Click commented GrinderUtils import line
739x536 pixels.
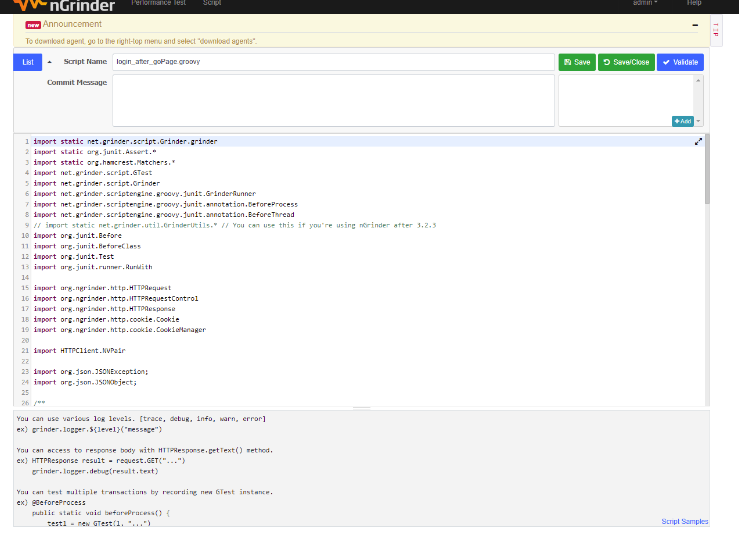235,225
